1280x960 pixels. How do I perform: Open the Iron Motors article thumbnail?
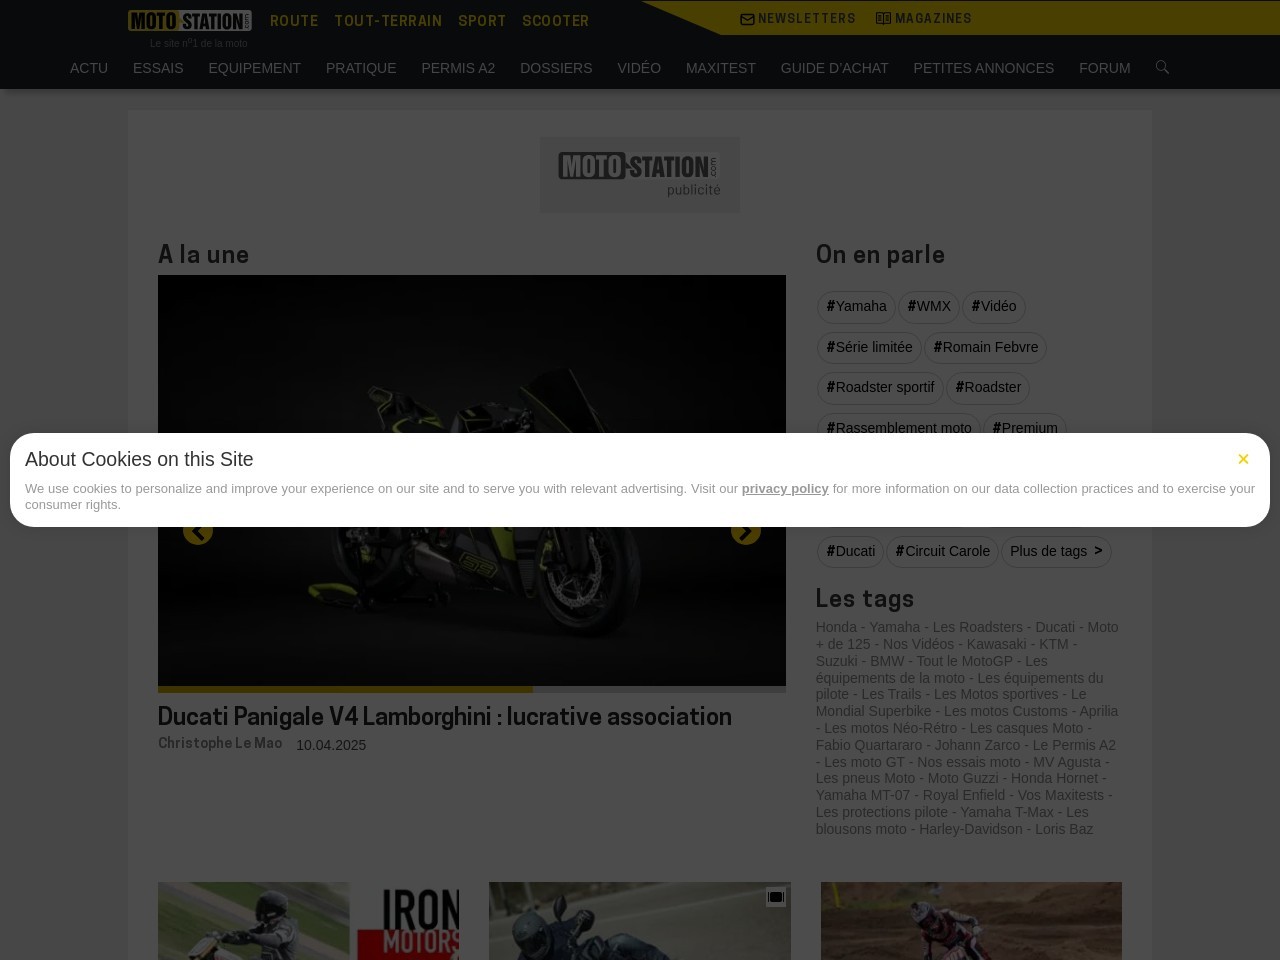coord(308,921)
